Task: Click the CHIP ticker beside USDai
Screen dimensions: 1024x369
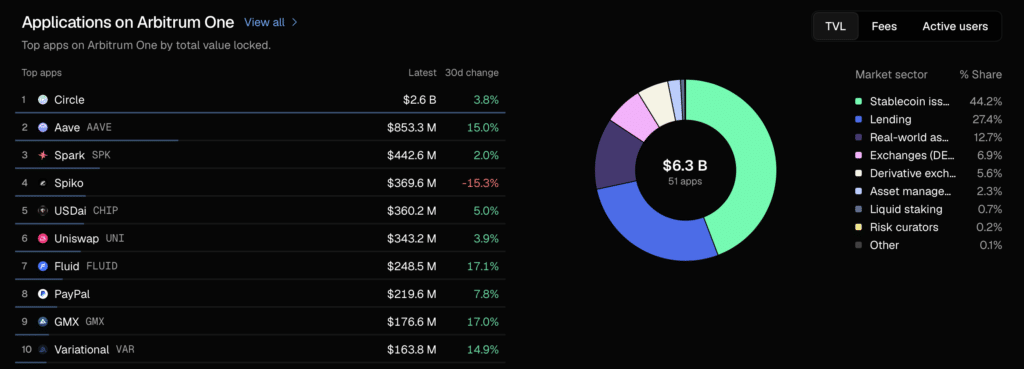Action: point(105,211)
